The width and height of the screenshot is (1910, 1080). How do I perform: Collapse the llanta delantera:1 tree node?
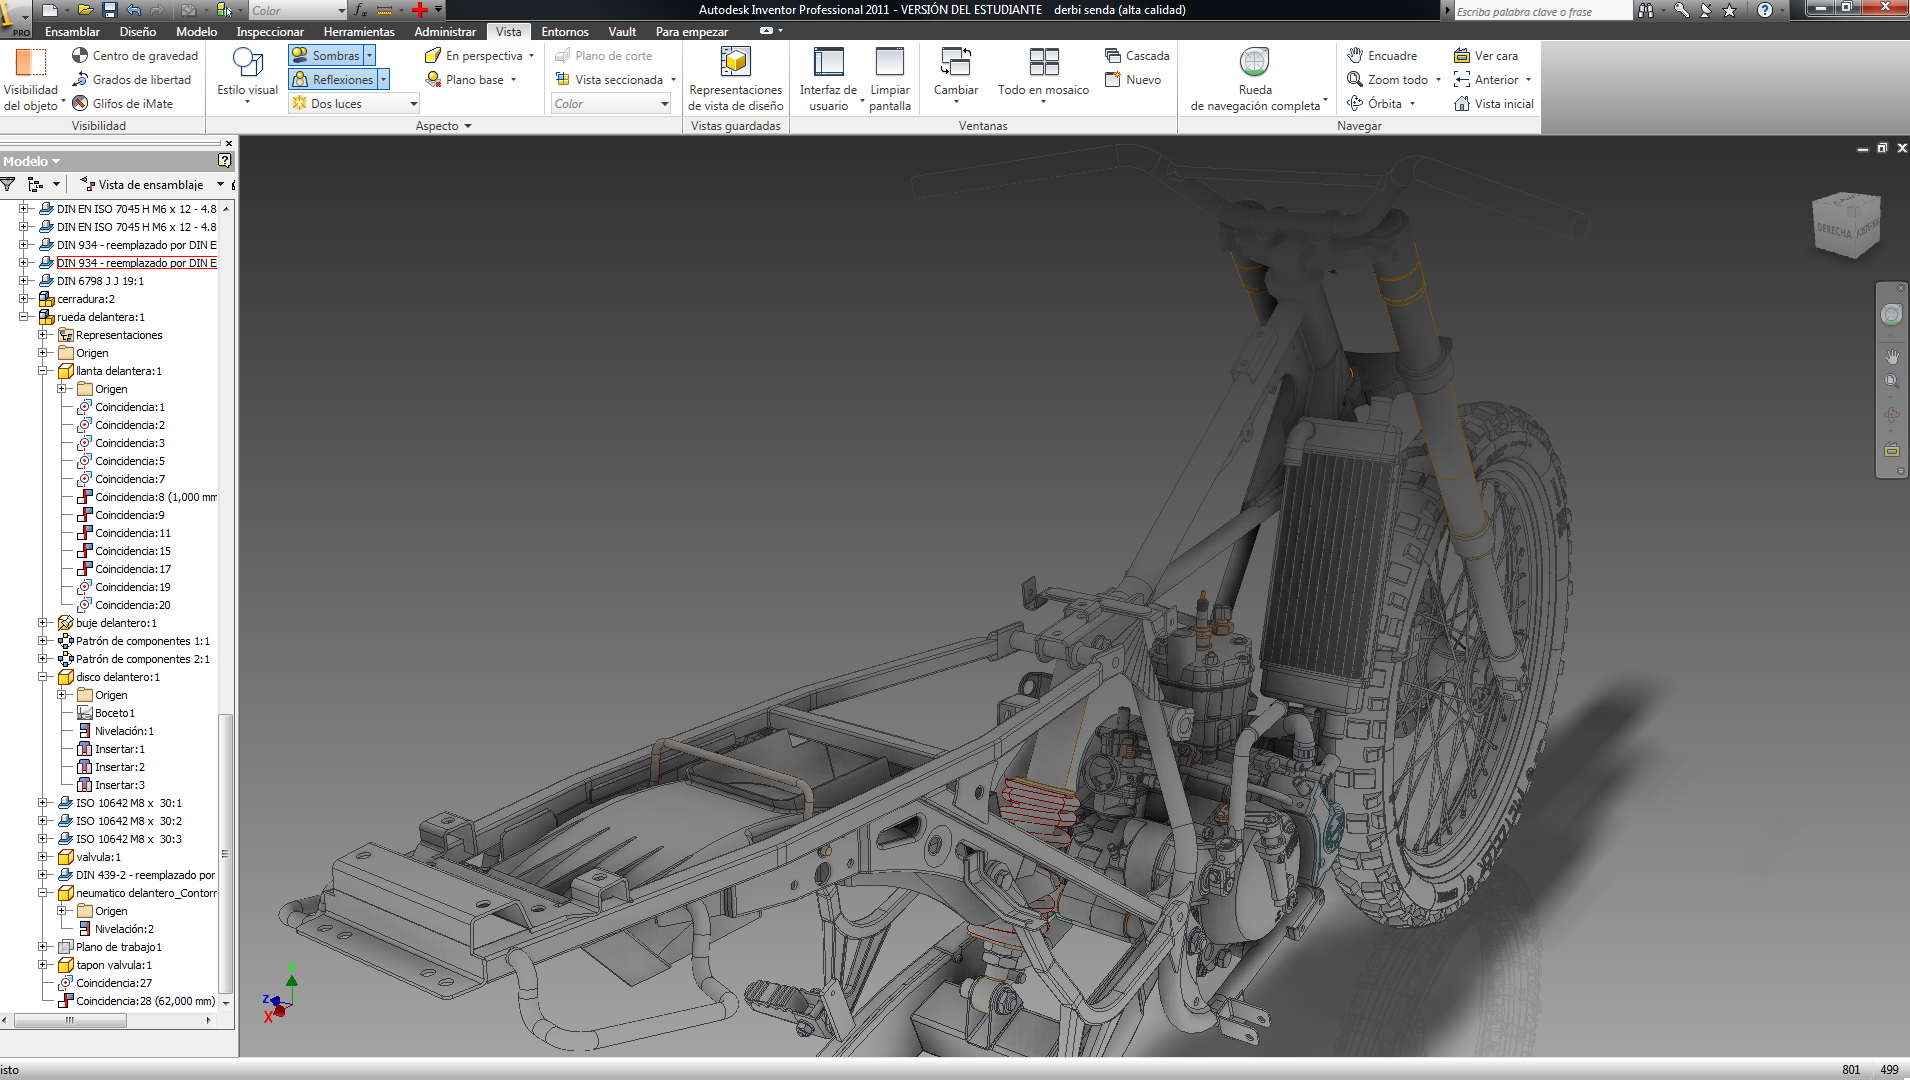[x=43, y=371]
